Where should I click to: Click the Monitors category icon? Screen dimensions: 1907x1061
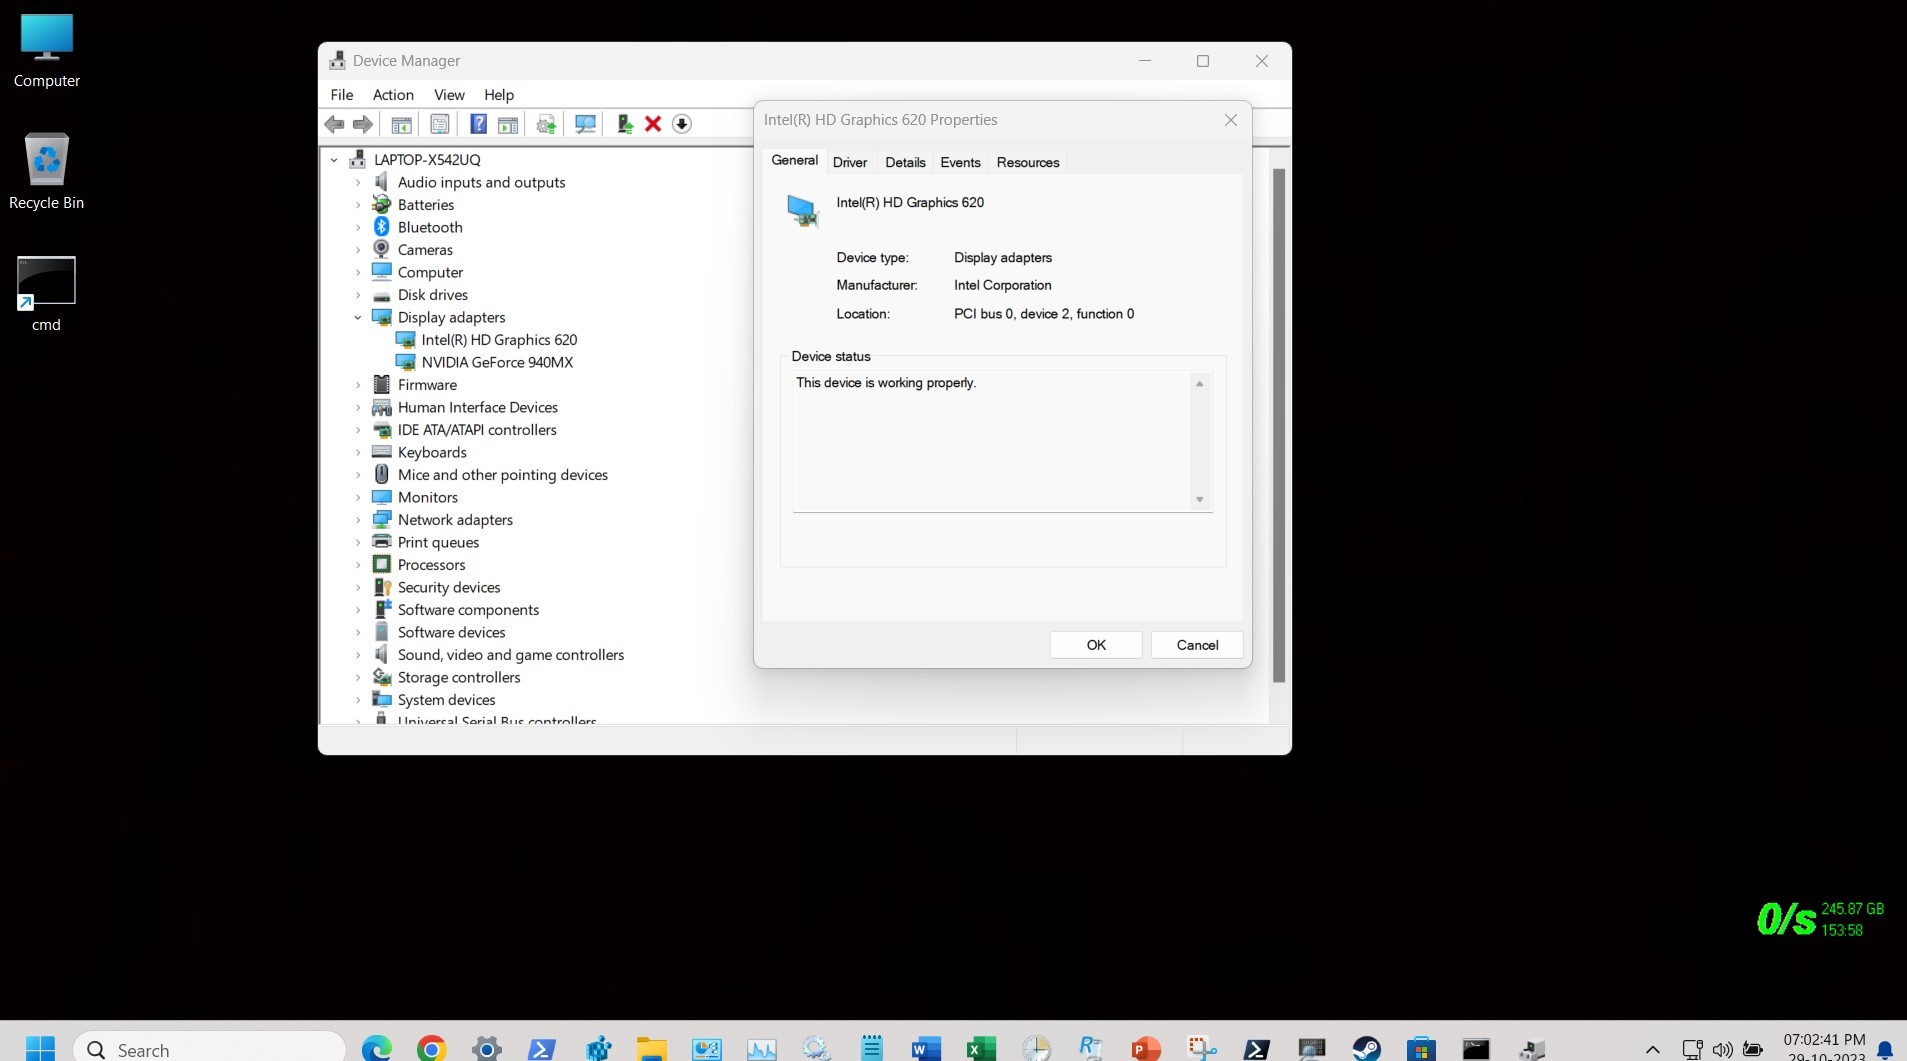(381, 497)
